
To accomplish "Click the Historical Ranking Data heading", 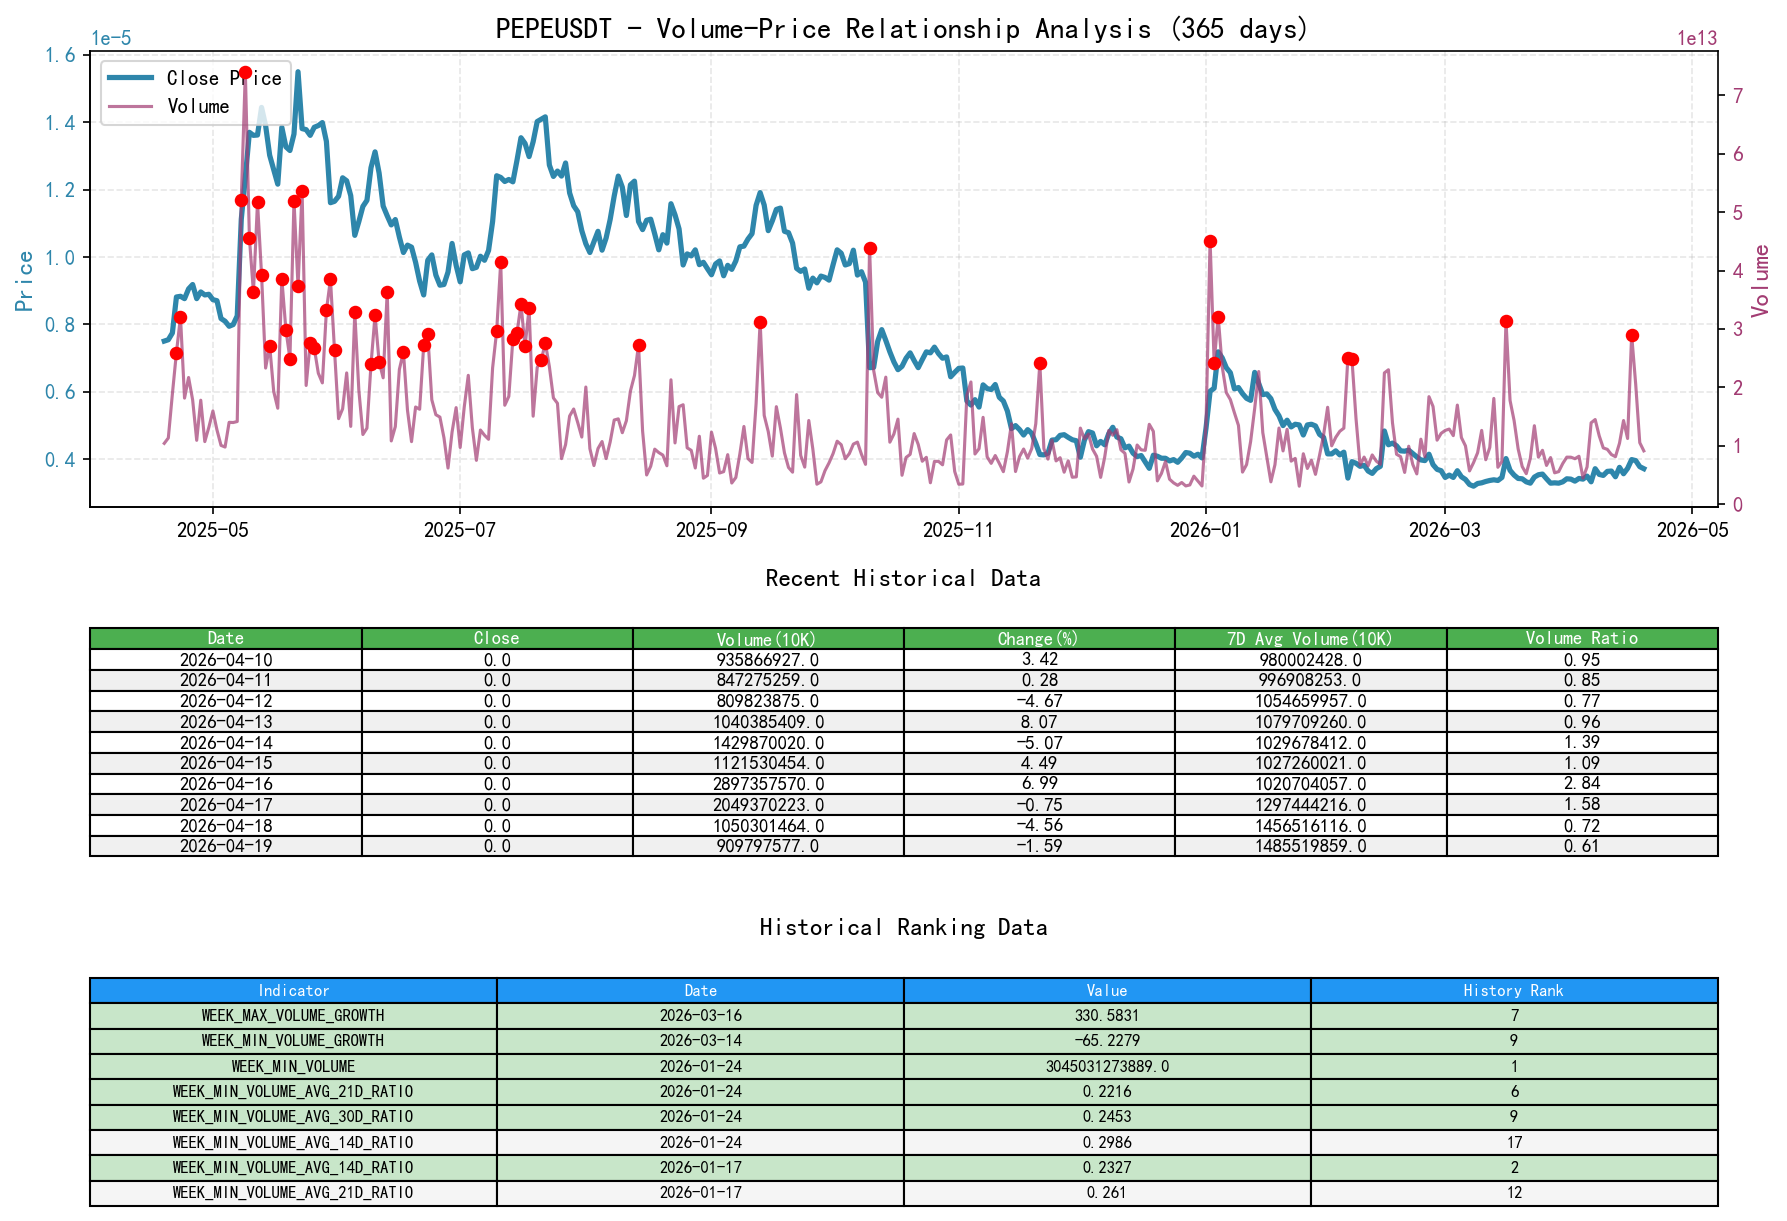I will coord(903,927).
